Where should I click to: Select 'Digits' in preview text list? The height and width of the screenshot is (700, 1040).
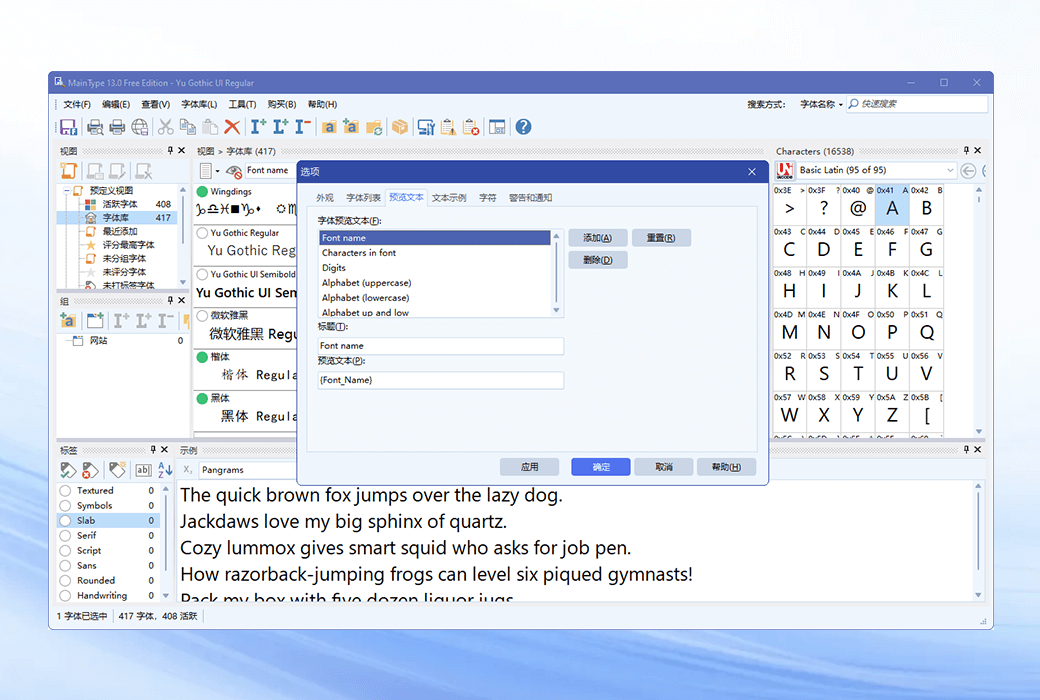[434, 268]
